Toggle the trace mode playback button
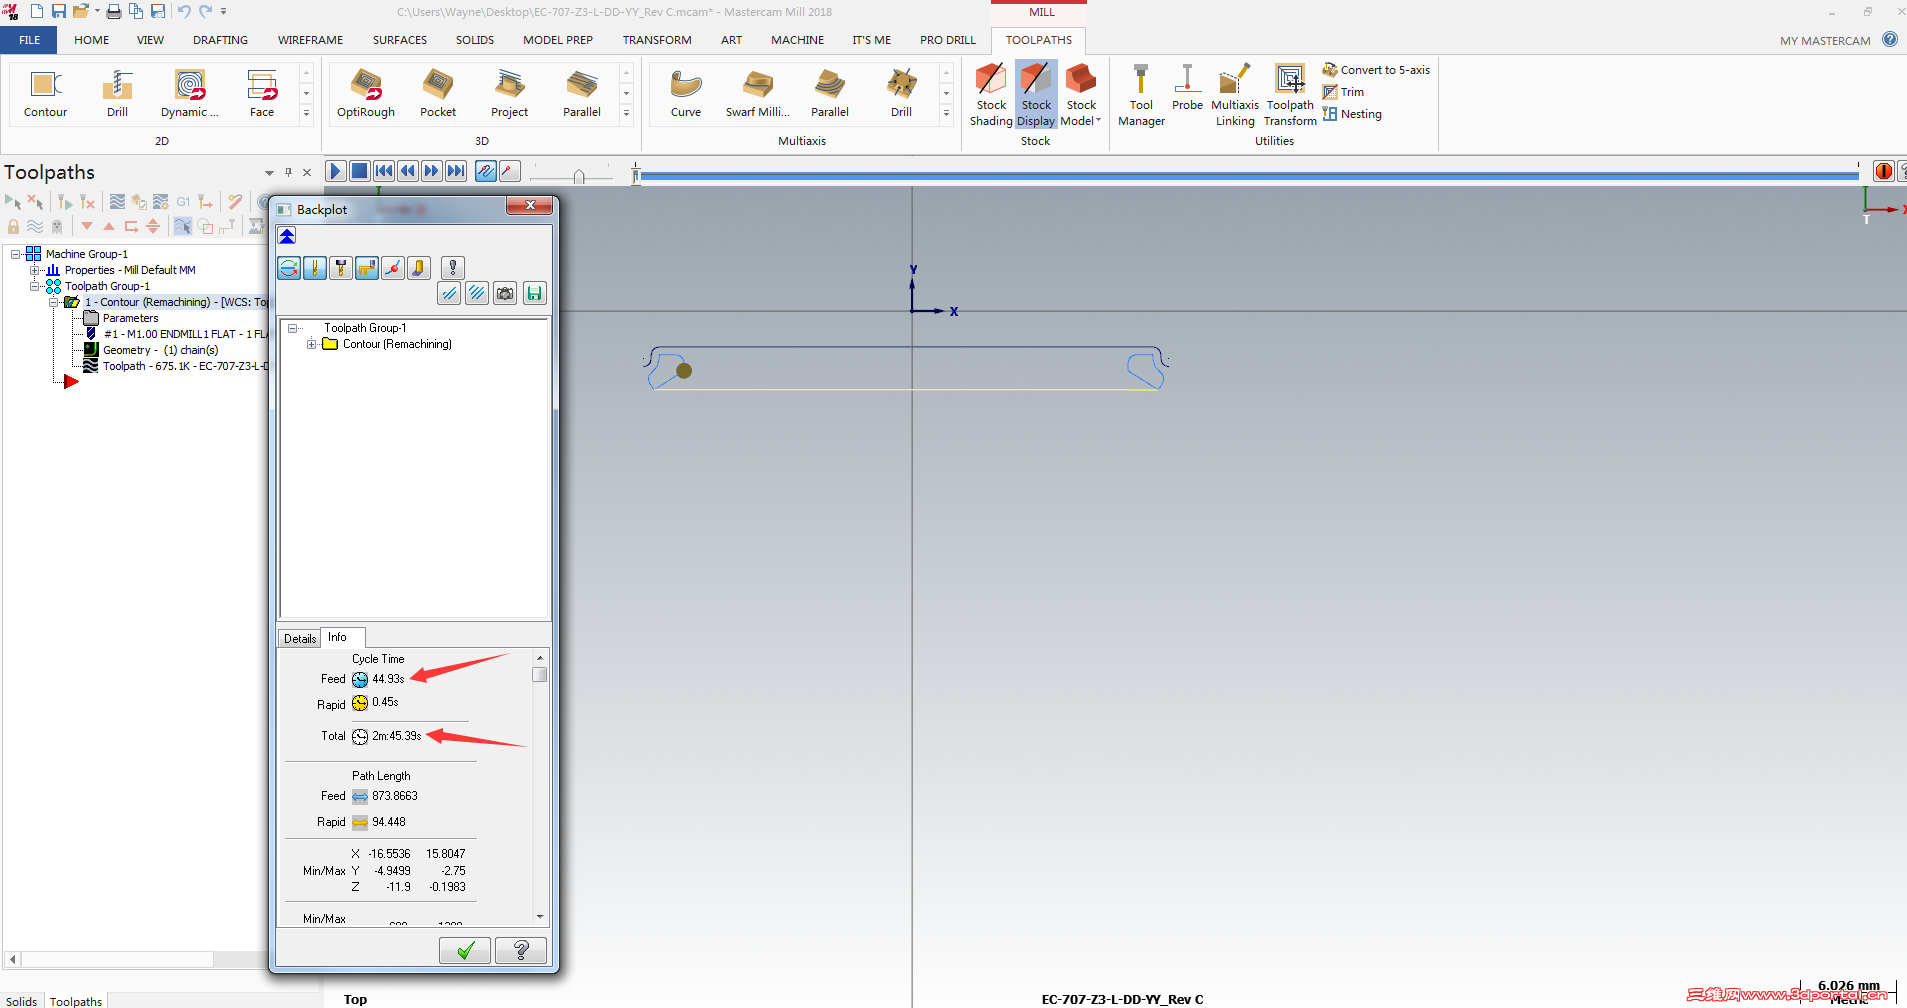Screen dimensions: 1907x1008 [x=485, y=171]
